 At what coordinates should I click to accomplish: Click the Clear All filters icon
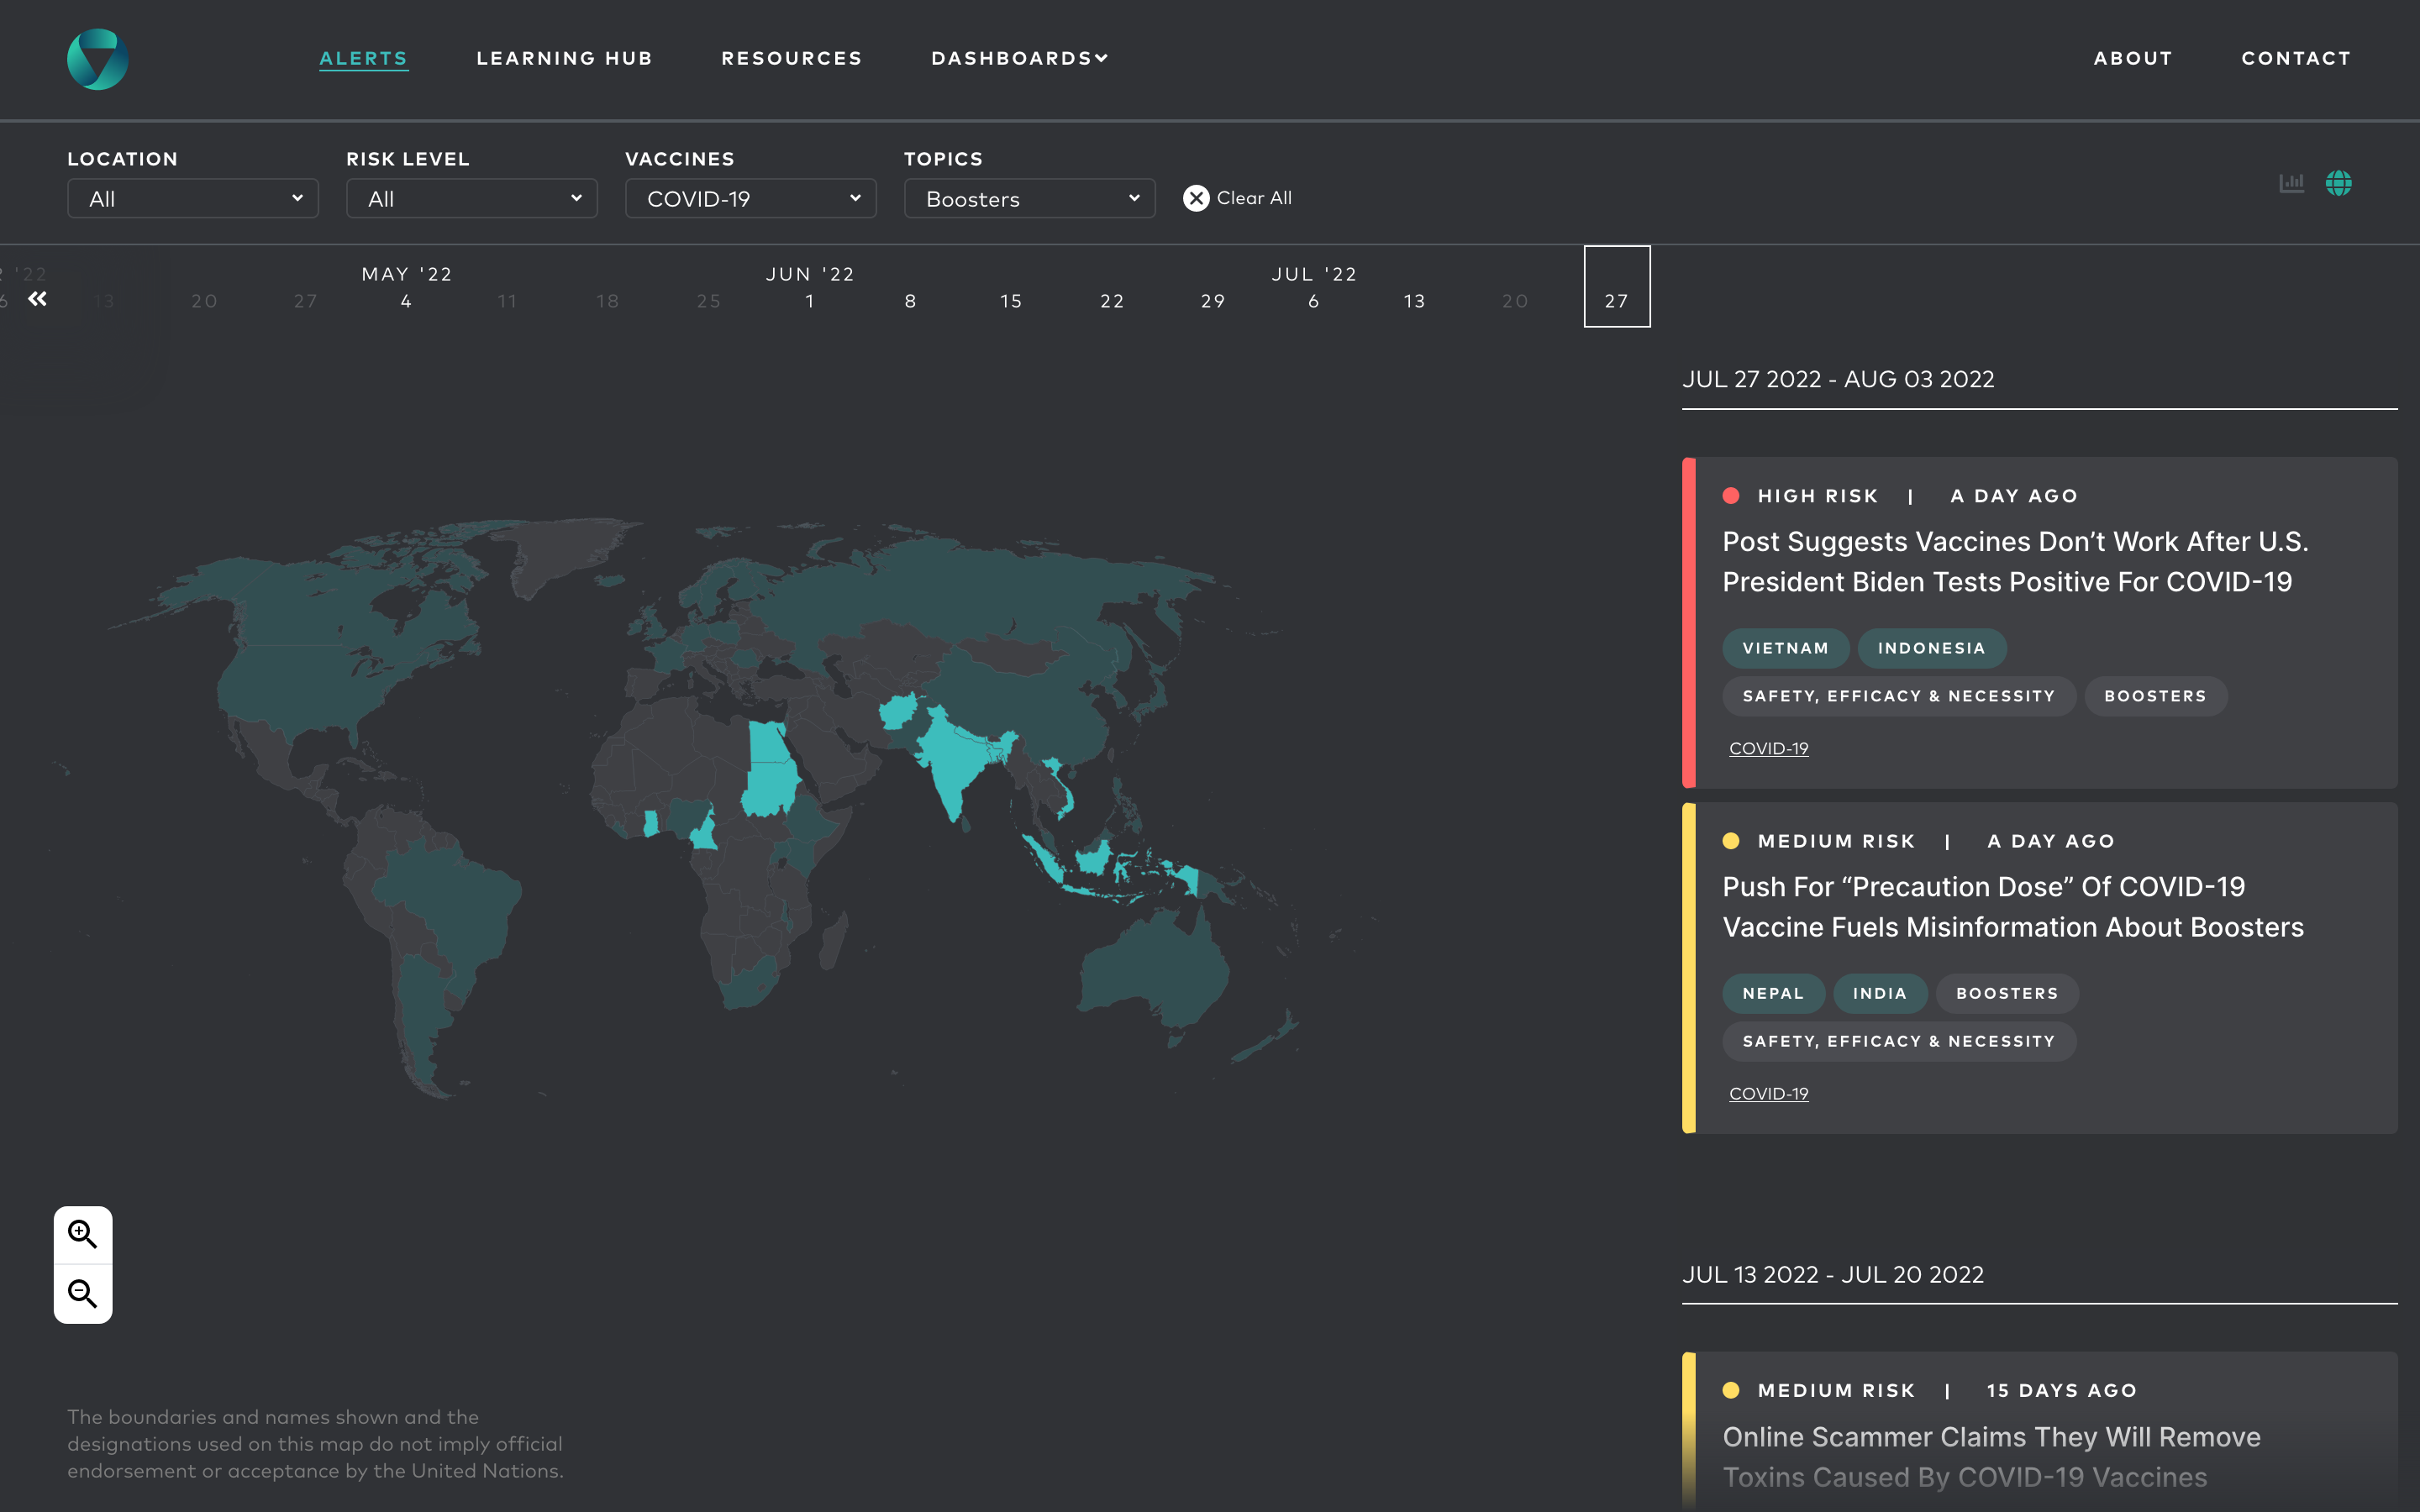pos(1196,198)
